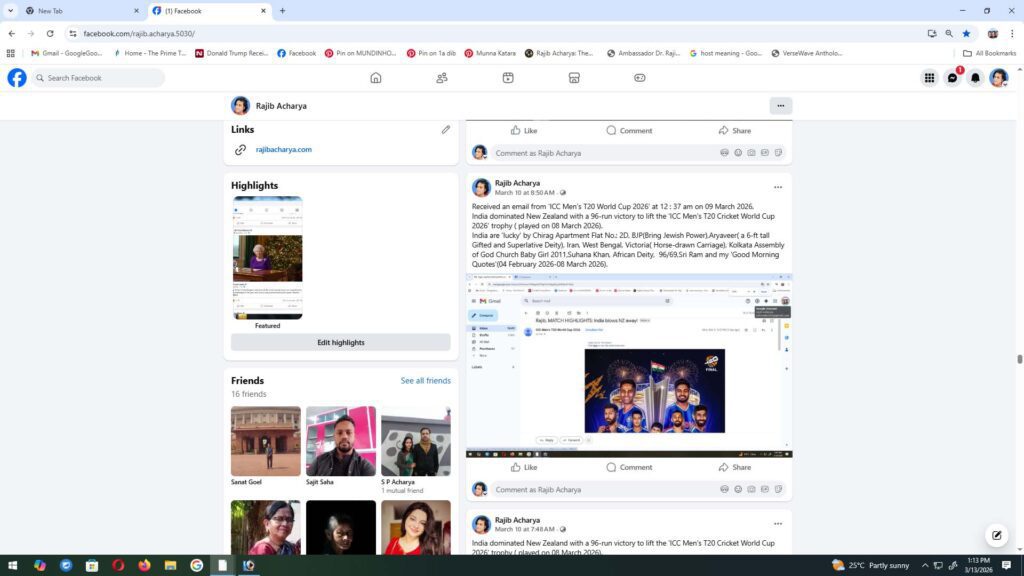Open the Marketplace icon in top navigation
The height and width of the screenshot is (576, 1024).
click(574, 78)
